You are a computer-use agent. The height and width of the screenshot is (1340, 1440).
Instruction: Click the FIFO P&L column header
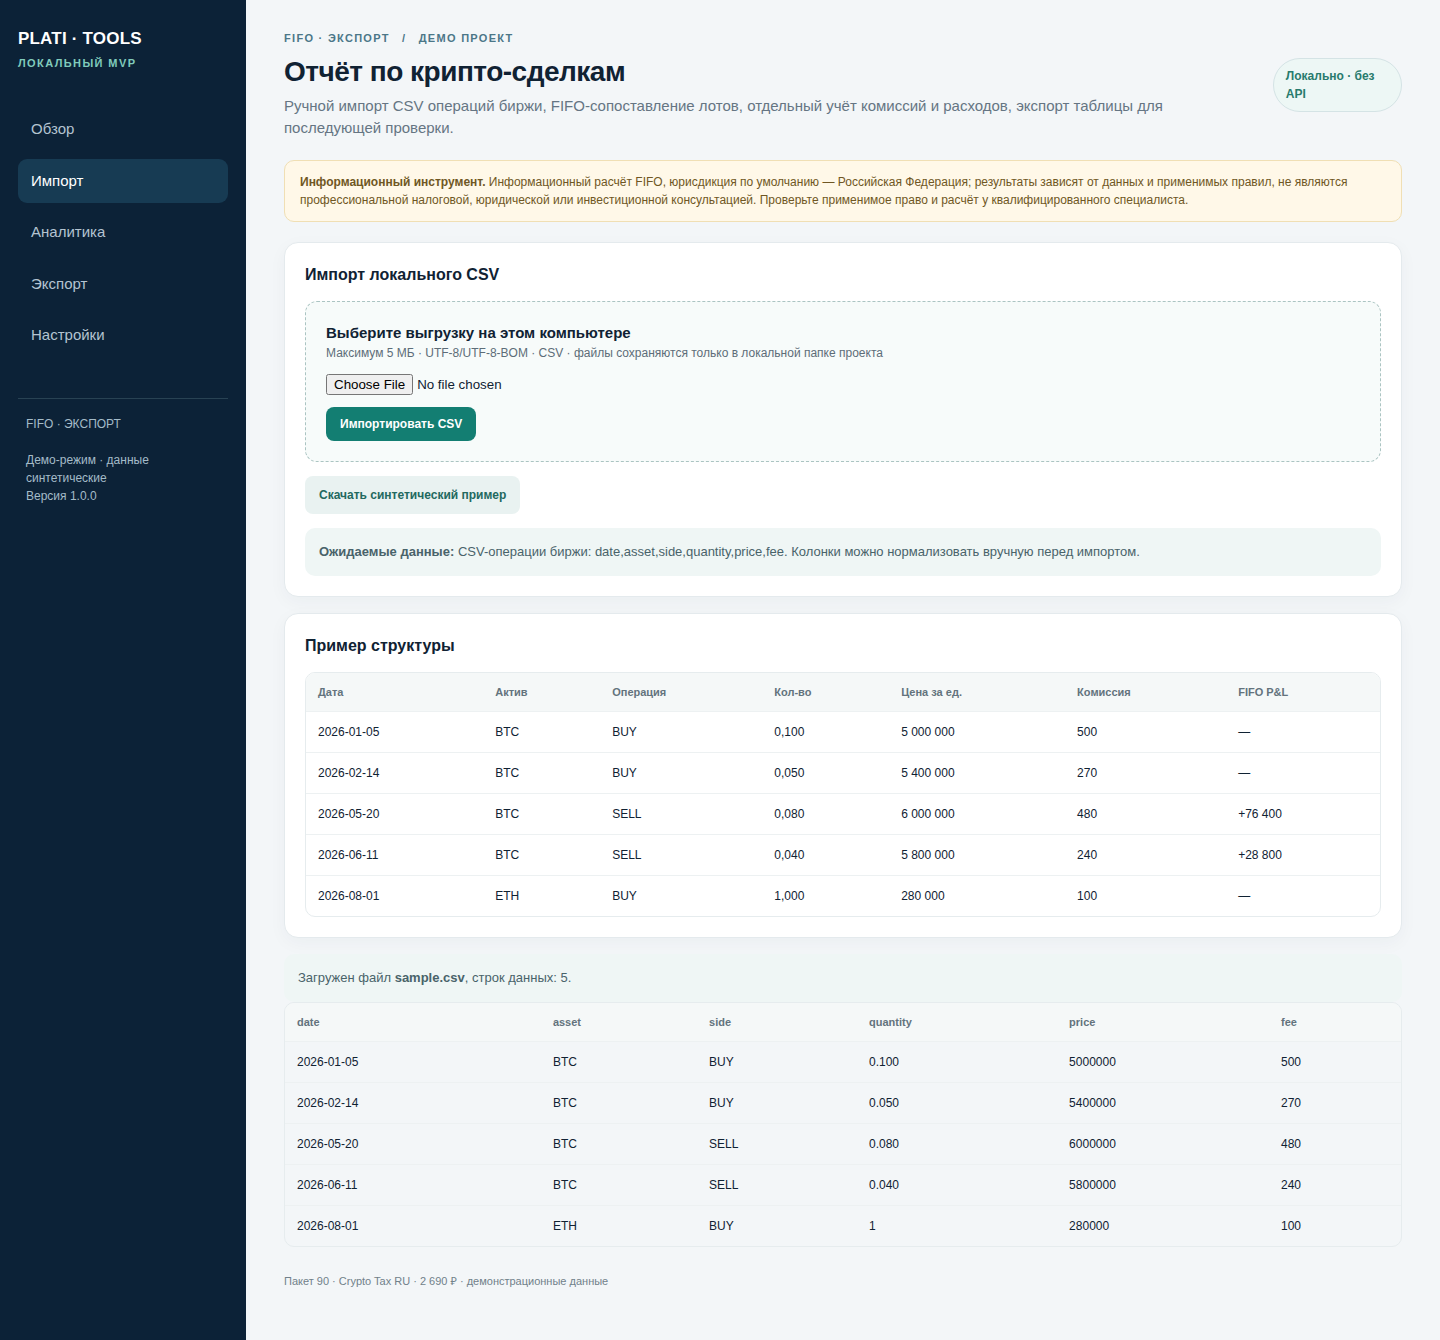coord(1263,692)
